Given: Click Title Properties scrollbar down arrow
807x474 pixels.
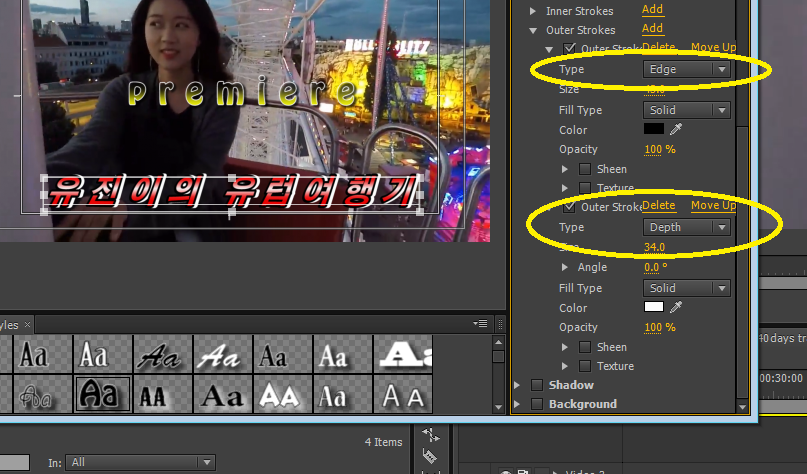Looking at the screenshot, I should [x=742, y=407].
